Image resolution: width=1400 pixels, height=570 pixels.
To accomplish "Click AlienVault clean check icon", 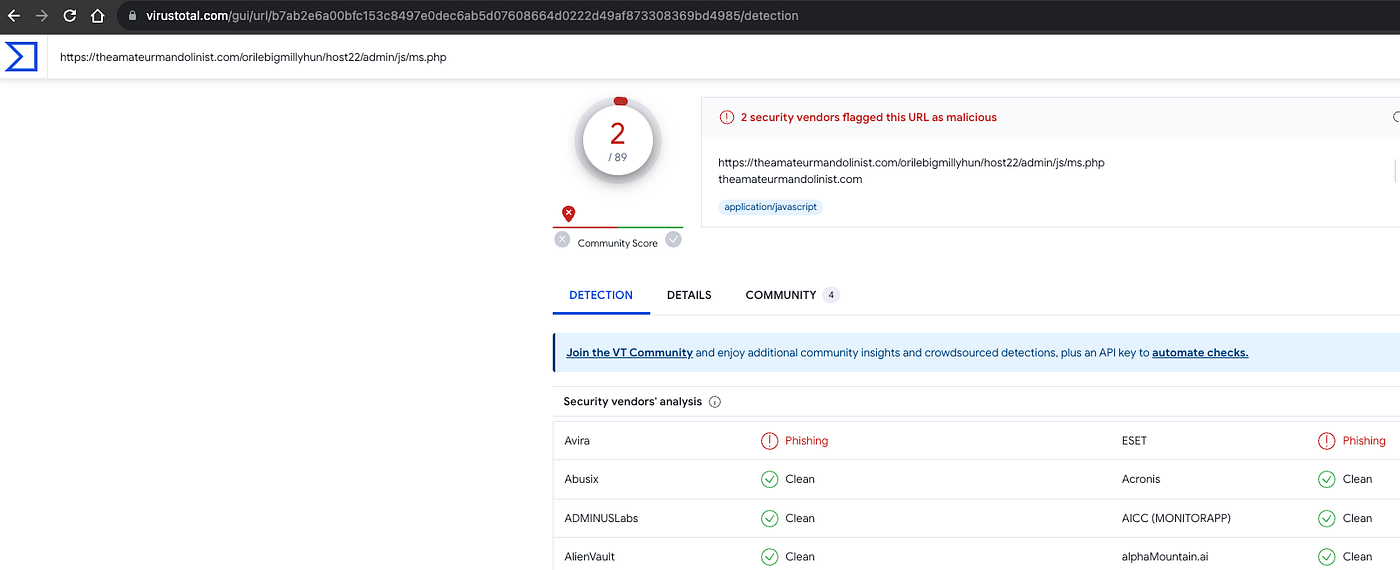I will pos(769,557).
